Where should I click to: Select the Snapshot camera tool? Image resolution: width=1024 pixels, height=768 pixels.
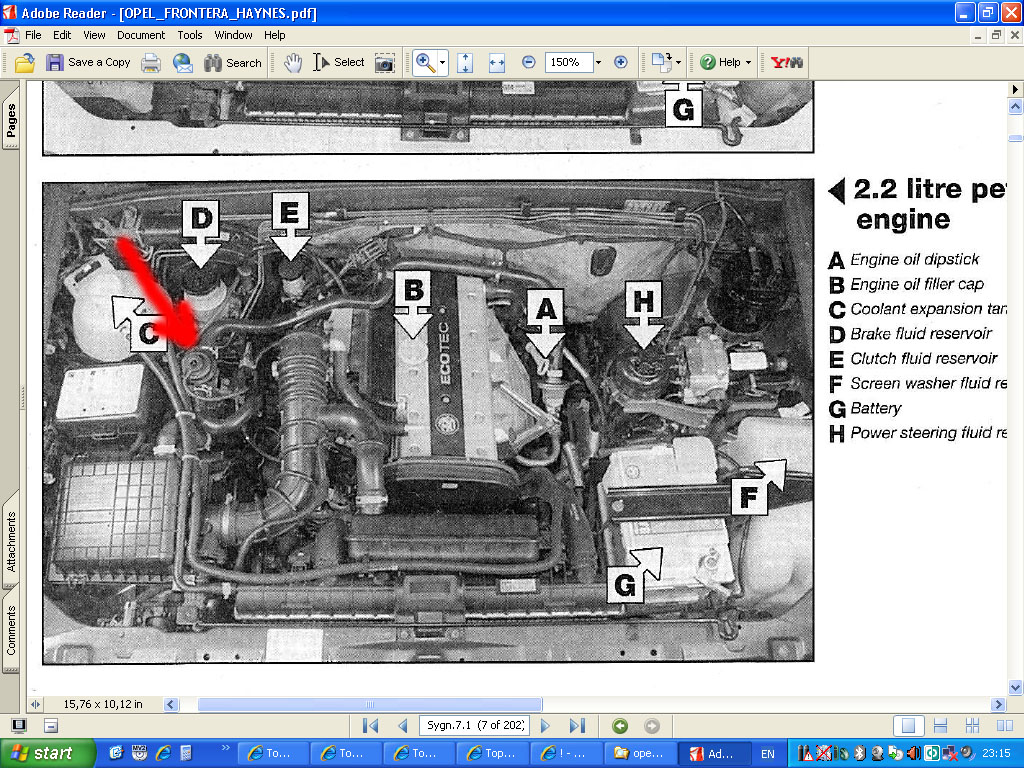[384, 63]
